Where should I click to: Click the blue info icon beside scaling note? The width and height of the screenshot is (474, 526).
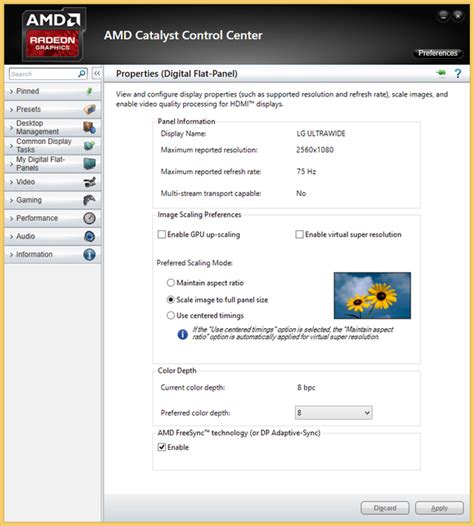pos(182,334)
